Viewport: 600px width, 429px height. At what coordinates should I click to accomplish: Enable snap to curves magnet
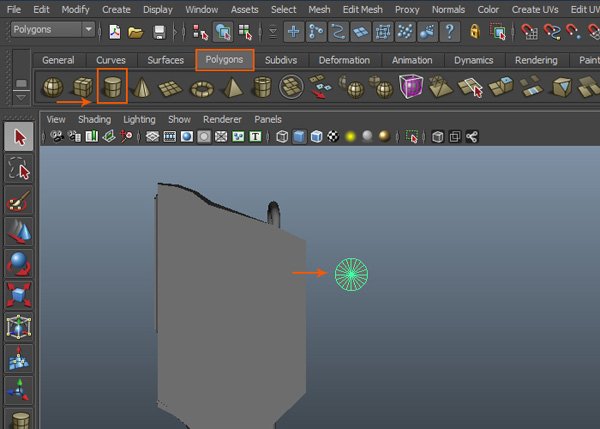pos(552,32)
